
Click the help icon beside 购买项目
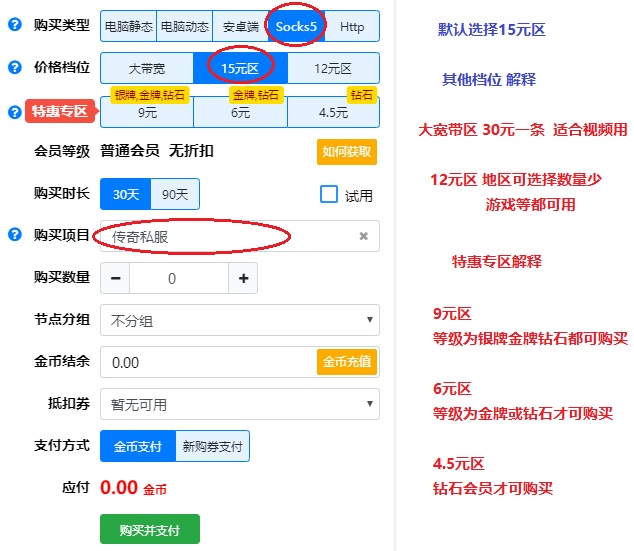coord(14,235)
